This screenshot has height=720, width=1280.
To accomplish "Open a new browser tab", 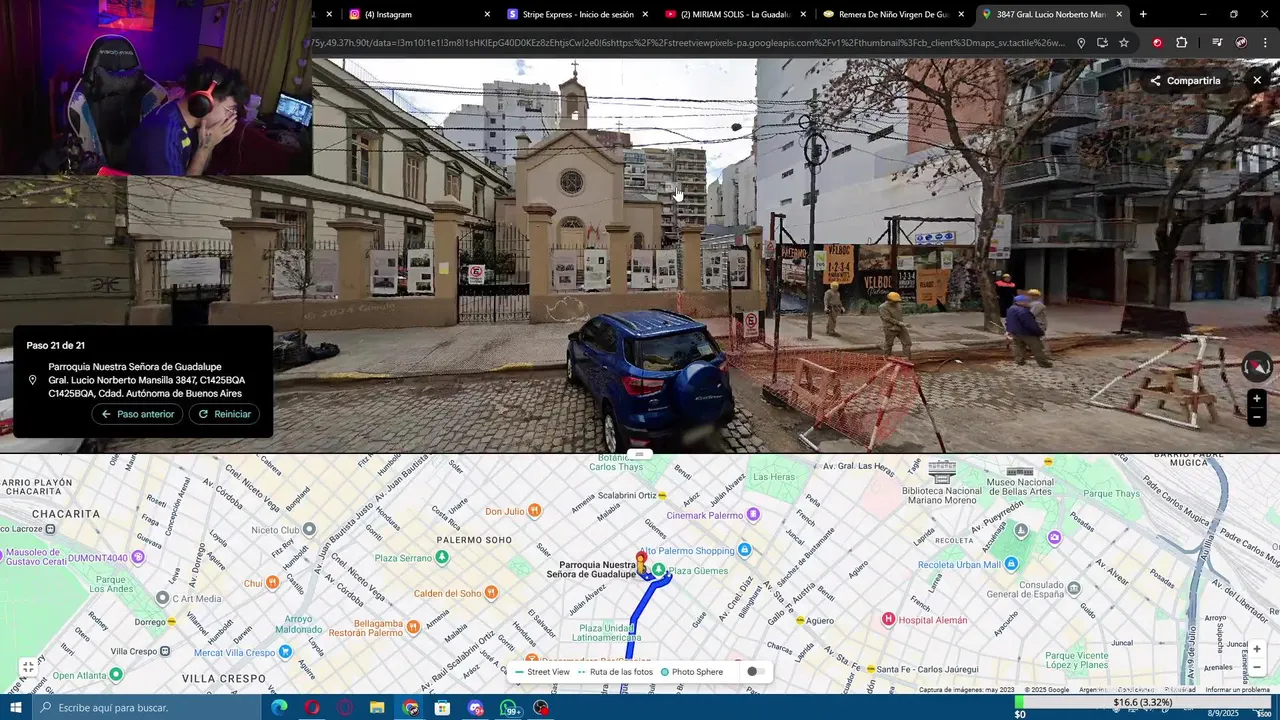I will click(1143, 15).
